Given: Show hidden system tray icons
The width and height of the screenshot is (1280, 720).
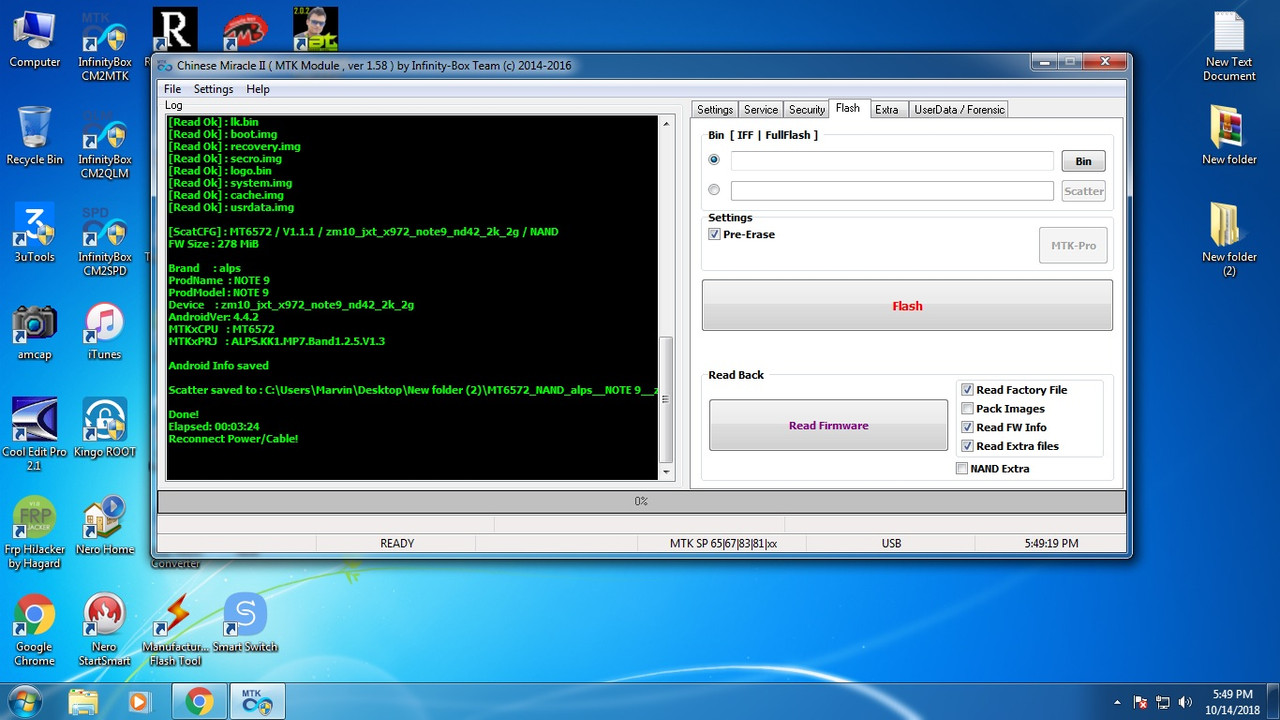Looking at the screenshot, I should coord(1117,702).
